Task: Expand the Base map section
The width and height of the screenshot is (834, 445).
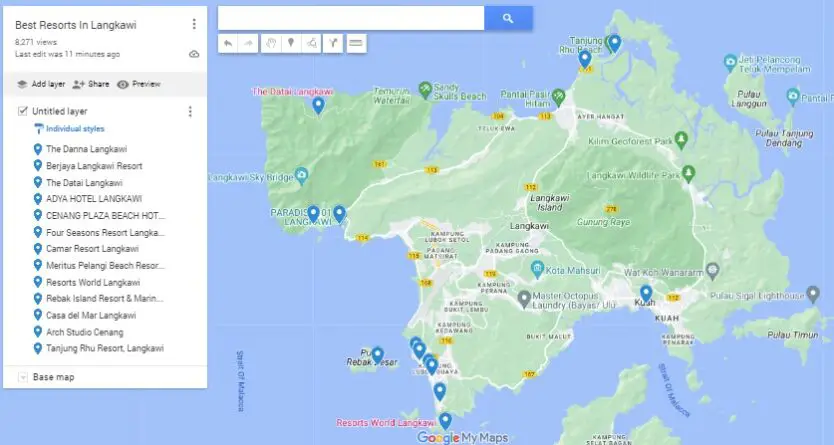Action: click(23, 377)
